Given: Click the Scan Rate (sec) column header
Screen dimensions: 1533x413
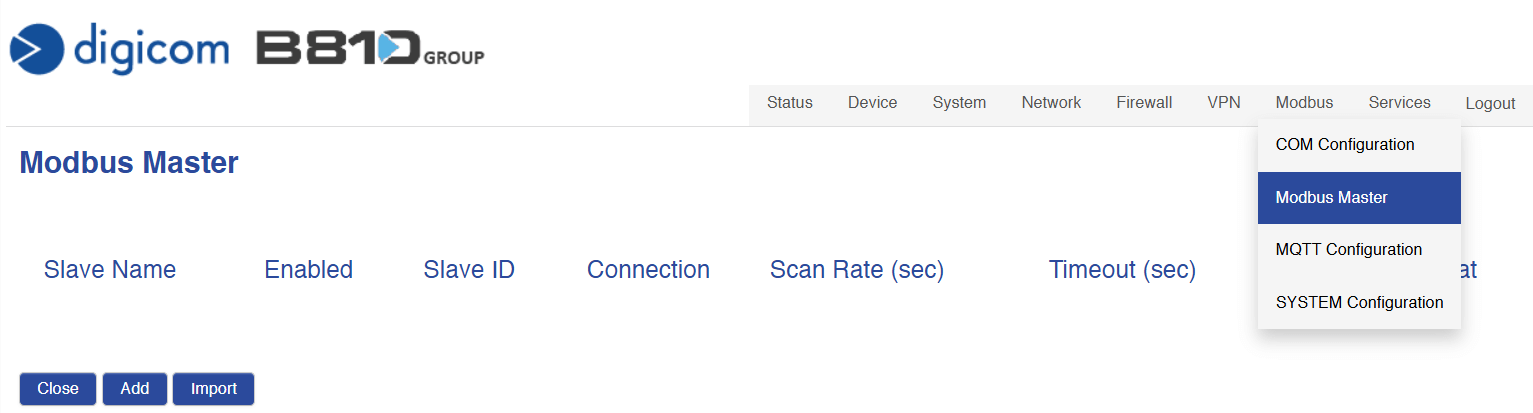Looking at the screenshot, I should [x=857, y=270].
